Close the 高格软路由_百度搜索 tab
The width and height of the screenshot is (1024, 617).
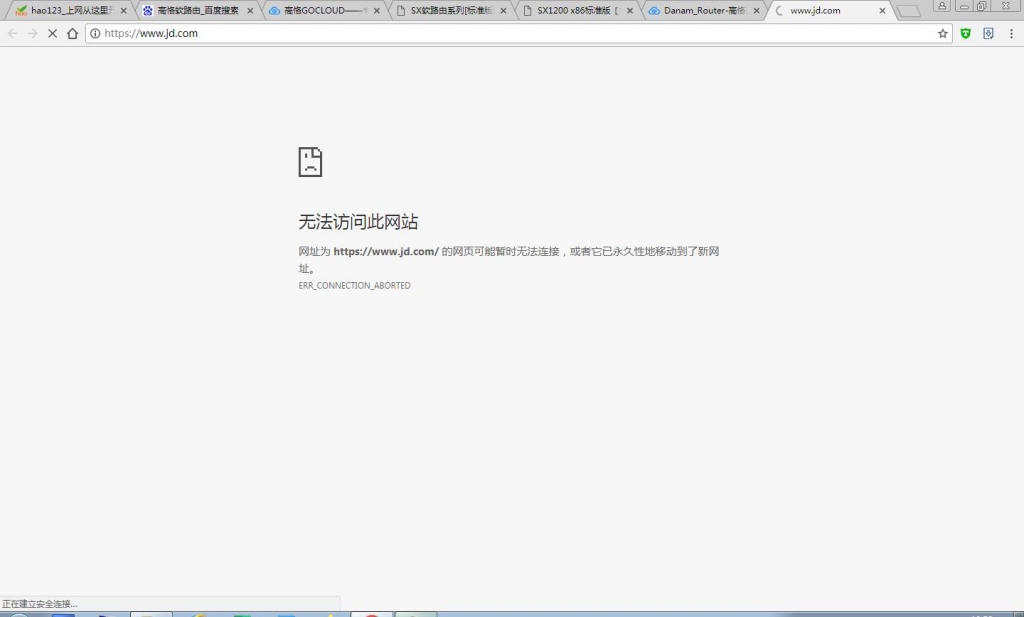pos(250,10)
